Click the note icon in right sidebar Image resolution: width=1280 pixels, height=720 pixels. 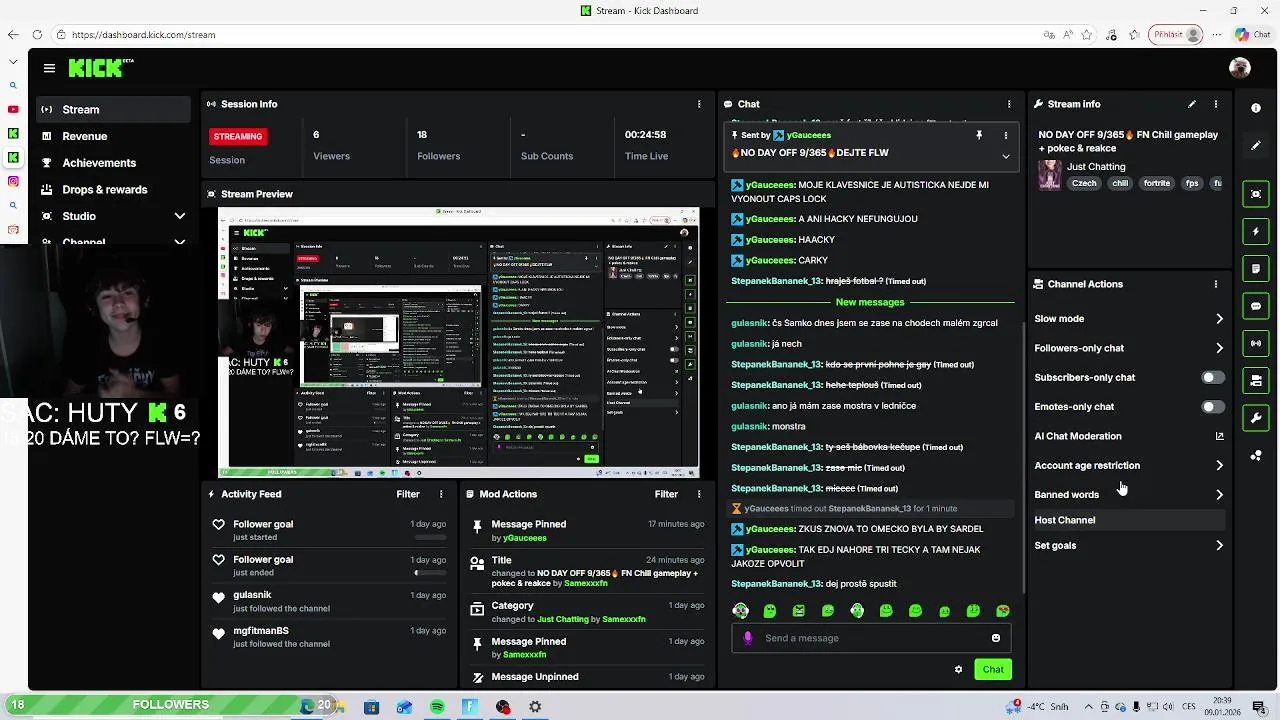click(x=1256, y=269)
